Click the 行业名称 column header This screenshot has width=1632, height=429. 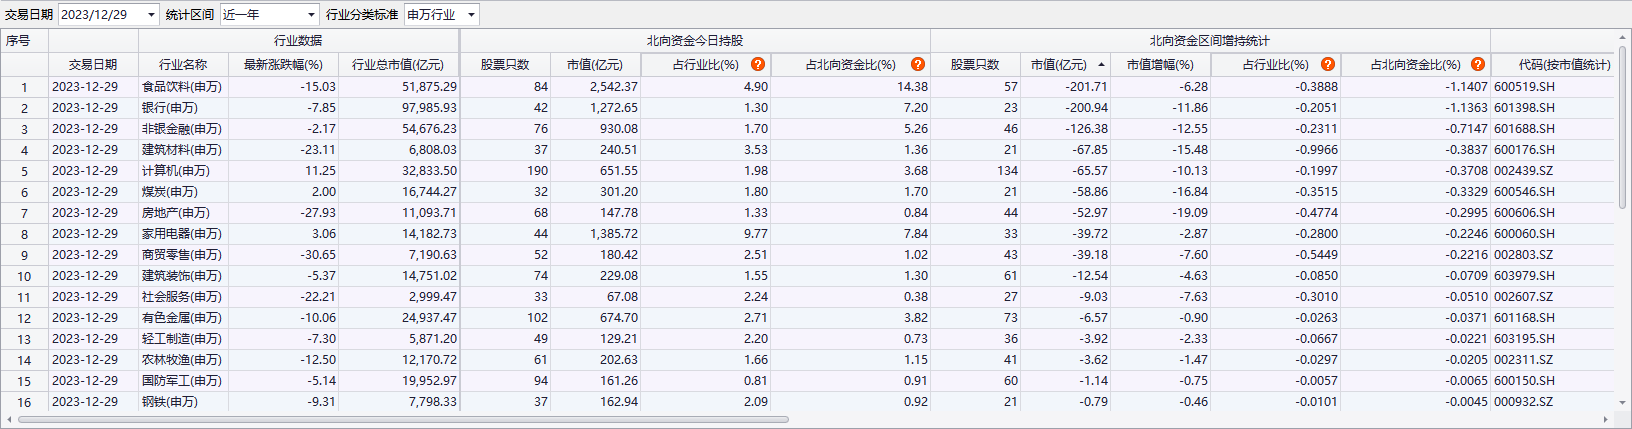pyautogui.click(x=183, y=65)
